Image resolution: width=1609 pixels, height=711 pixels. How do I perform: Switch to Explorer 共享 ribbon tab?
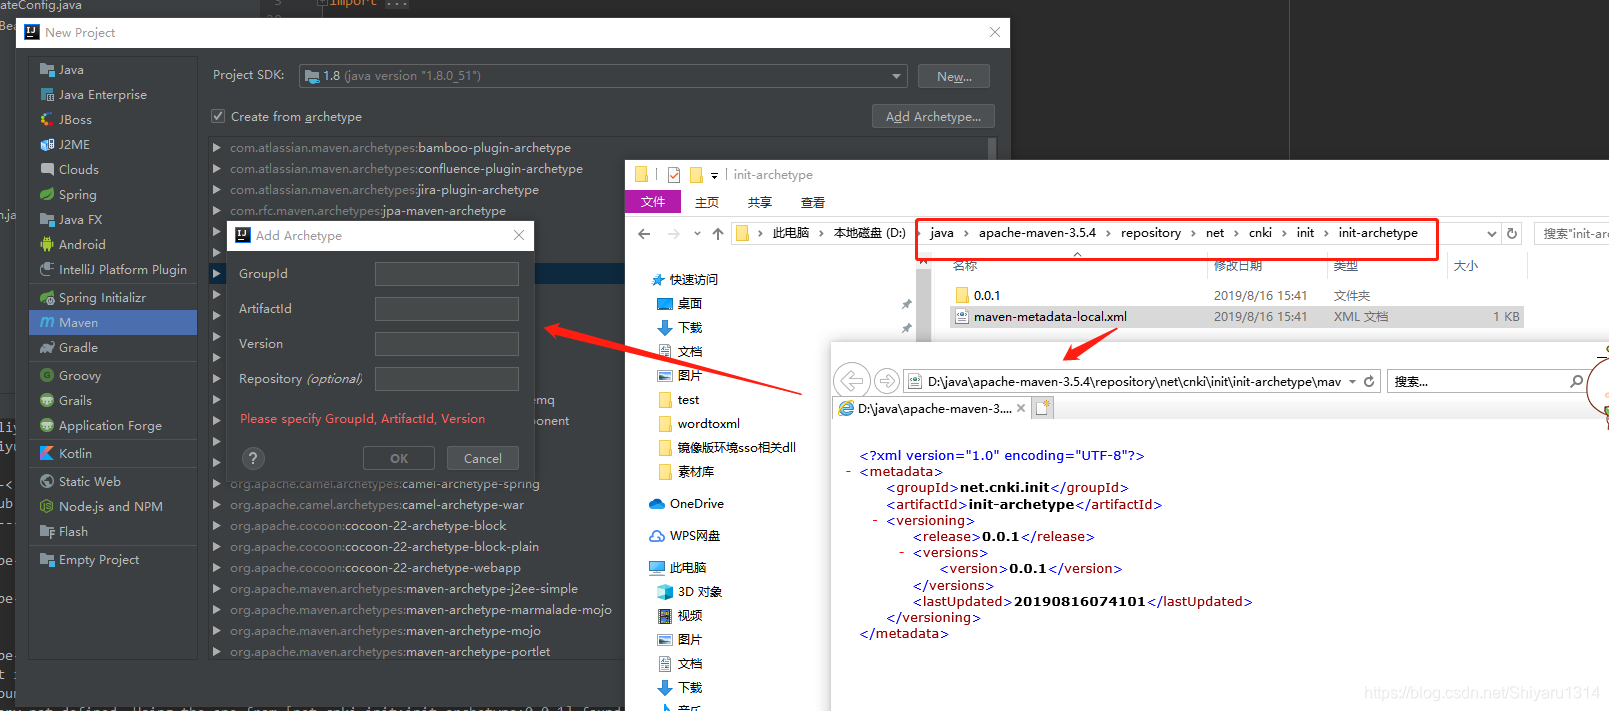[760, 202]
